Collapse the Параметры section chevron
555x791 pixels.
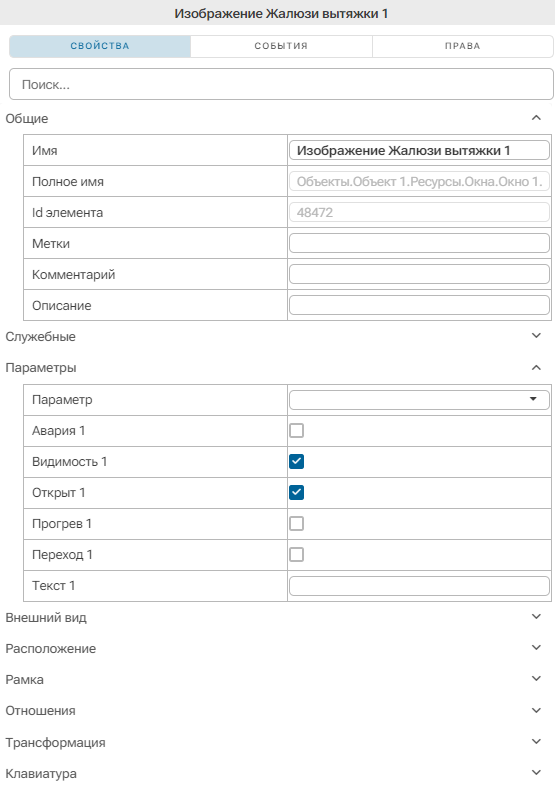coord(536,368)
